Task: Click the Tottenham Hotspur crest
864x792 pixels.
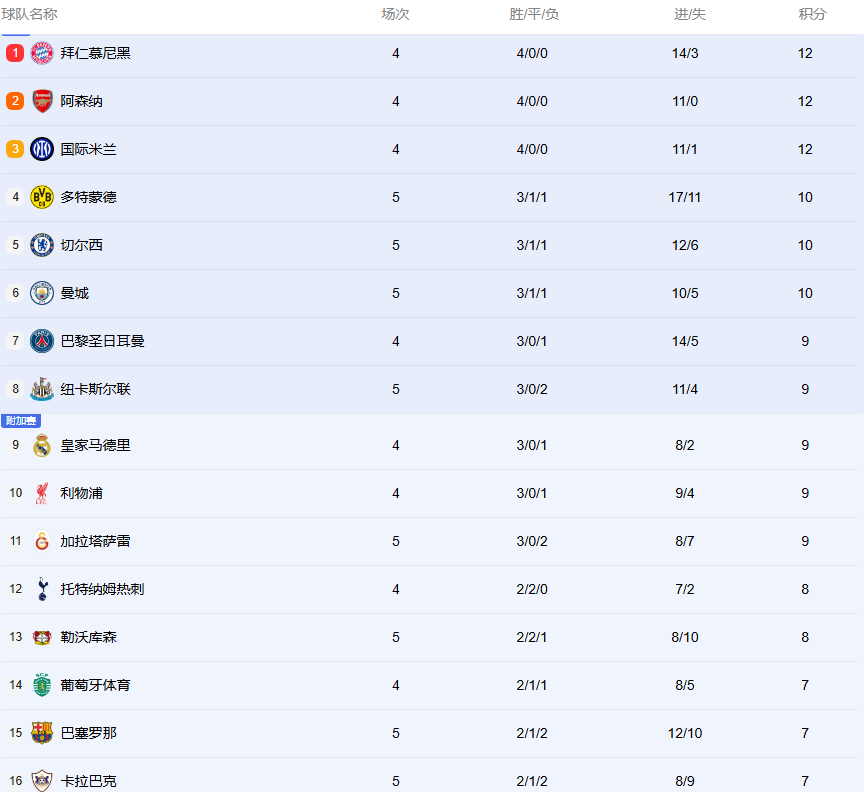Action: [x=42, y=589]
